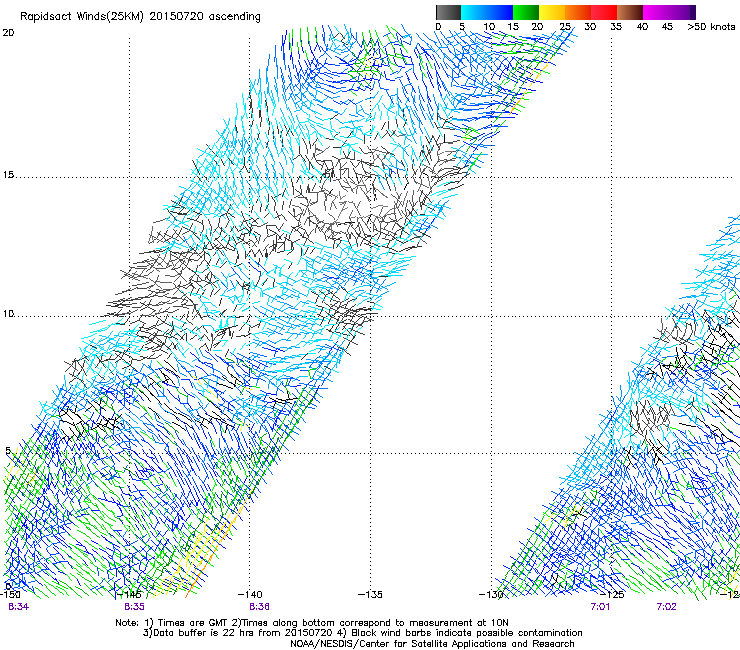Viewport: 740px width, 650px height.
Task: Click the '20' latitude label on the left axis
Action: click(8, 33)
